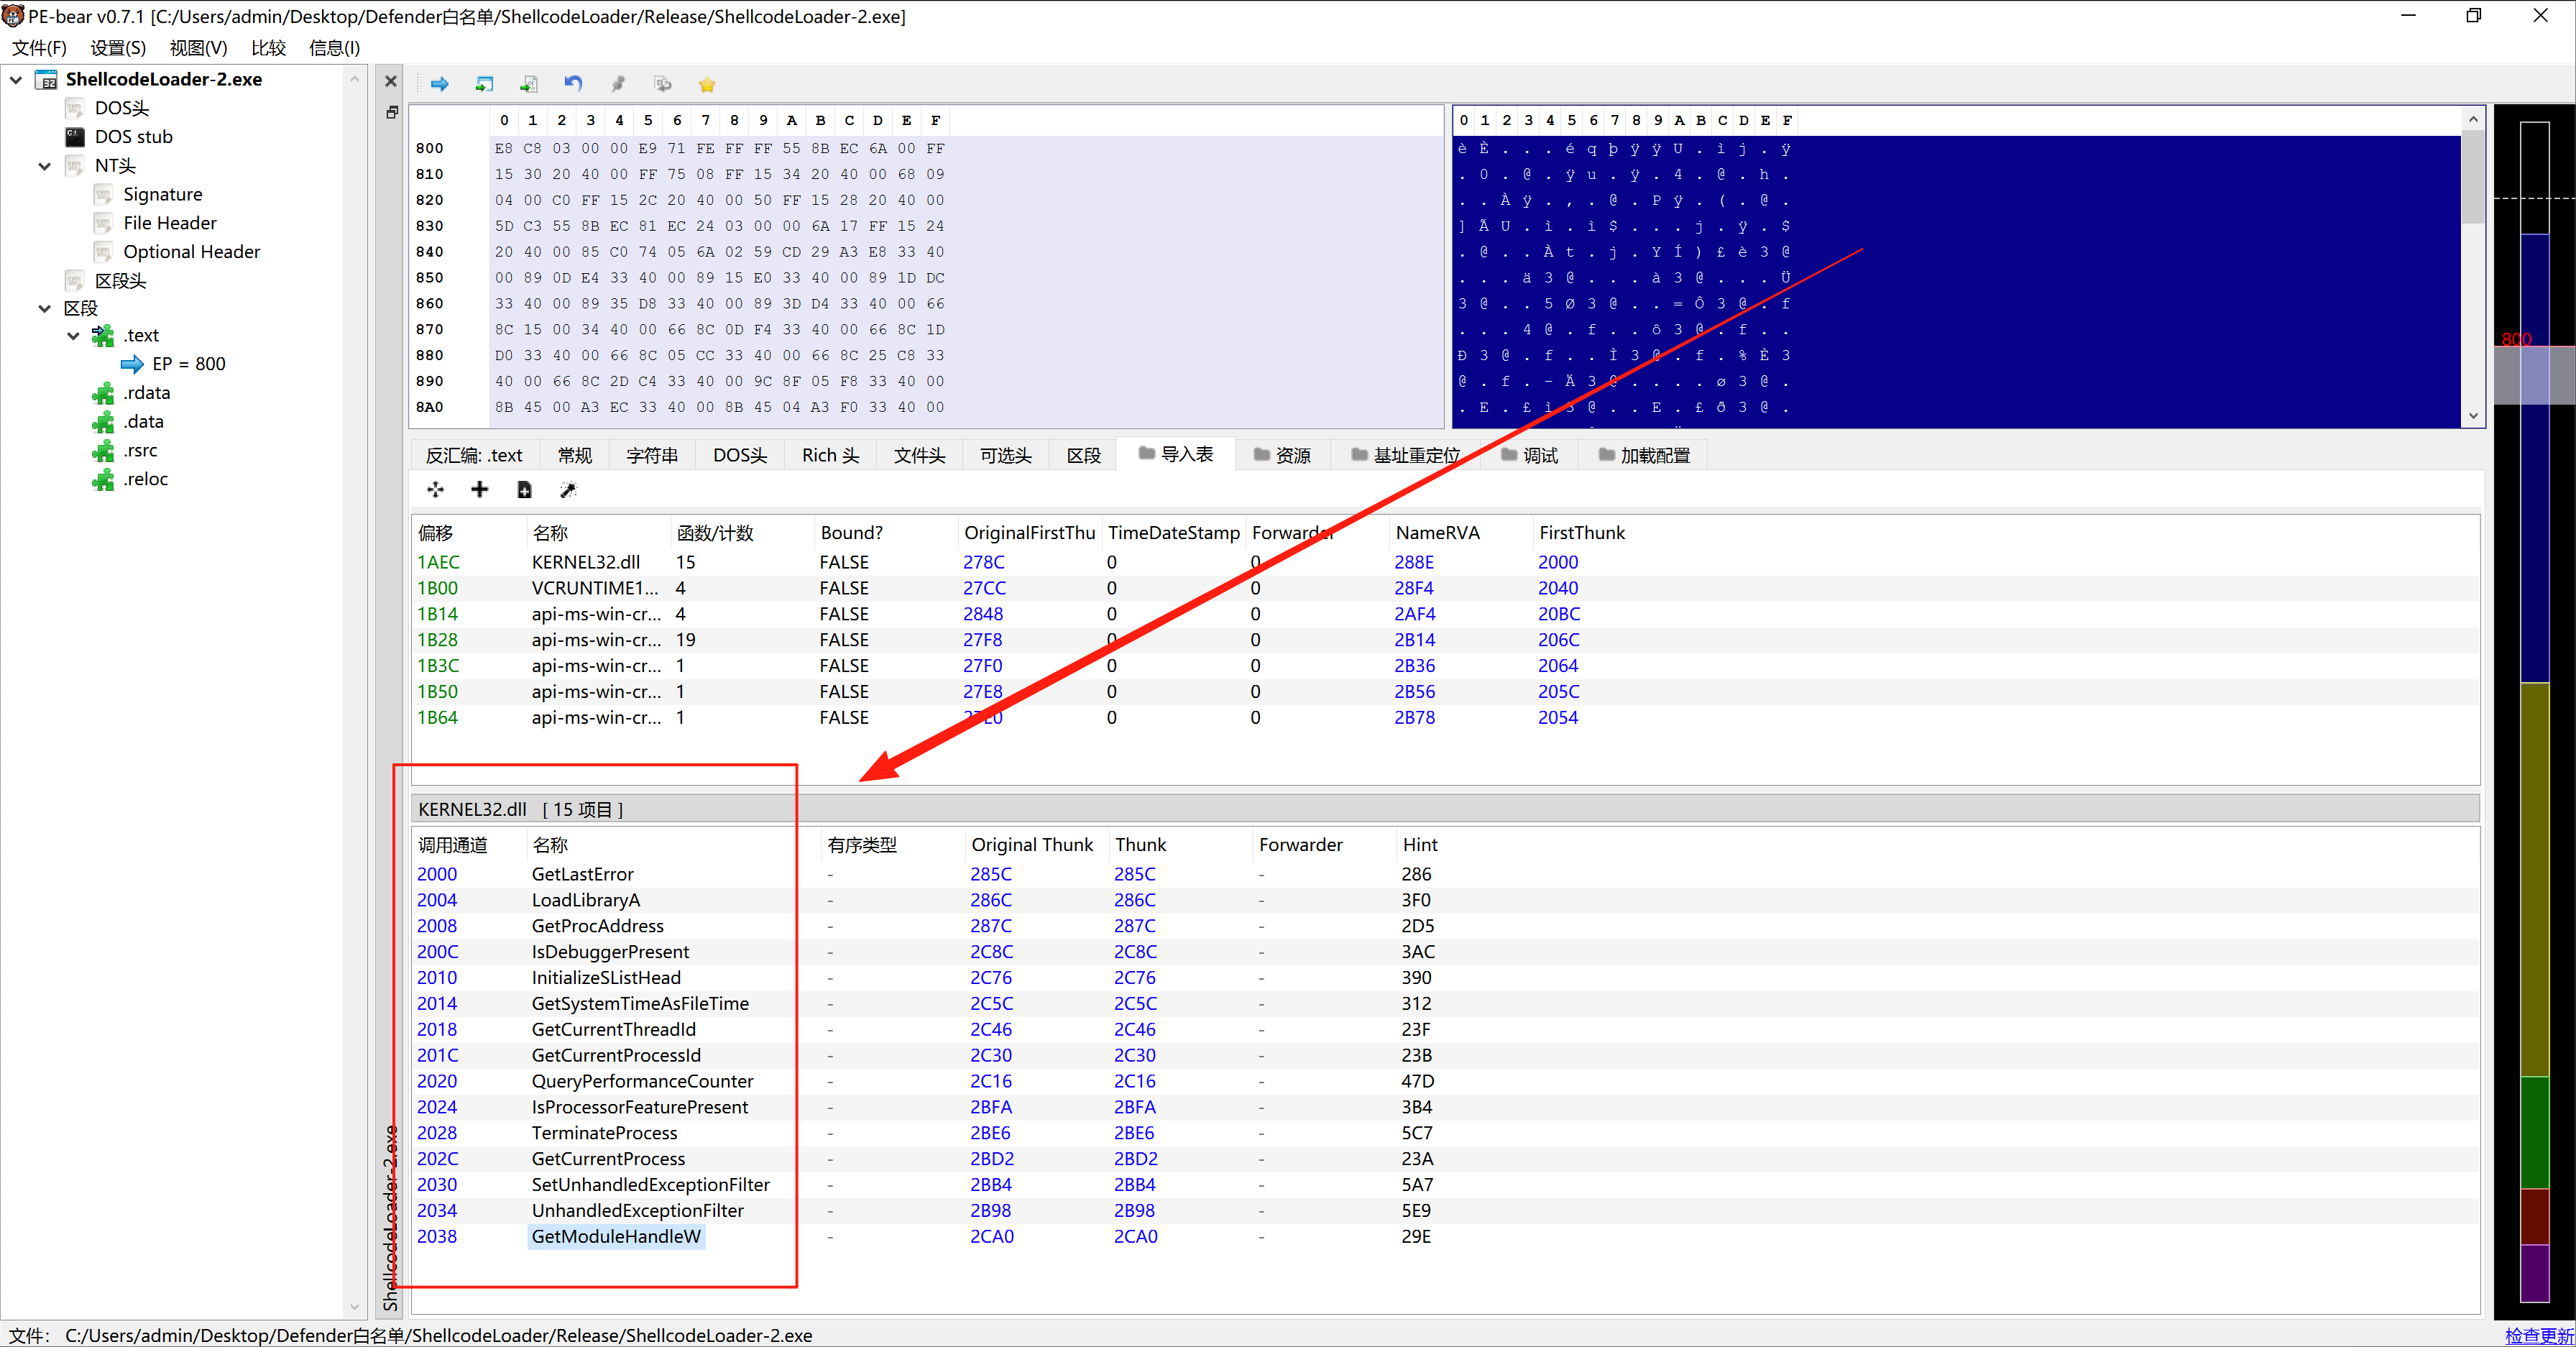Switch to the 字符串 tab
This screenshot has width=2576, height=1347.
[x=652, y=455]
